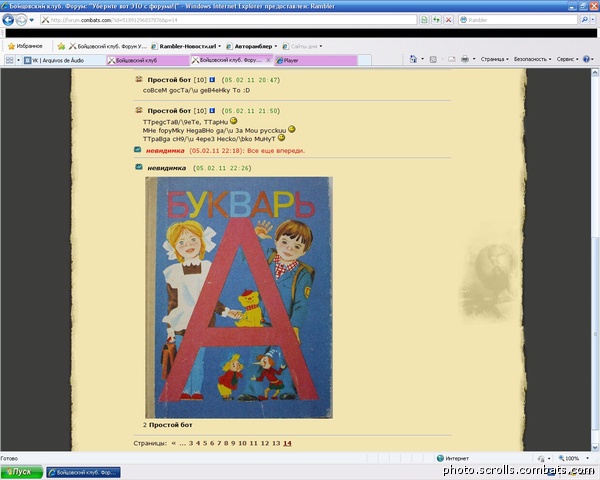Go to first pages with « link

coord(173,443)
